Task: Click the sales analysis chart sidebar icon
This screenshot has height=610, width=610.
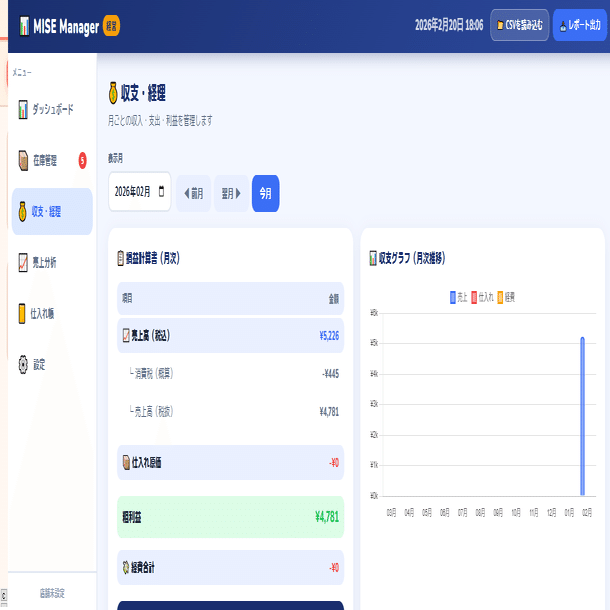Action: point(23,263)
